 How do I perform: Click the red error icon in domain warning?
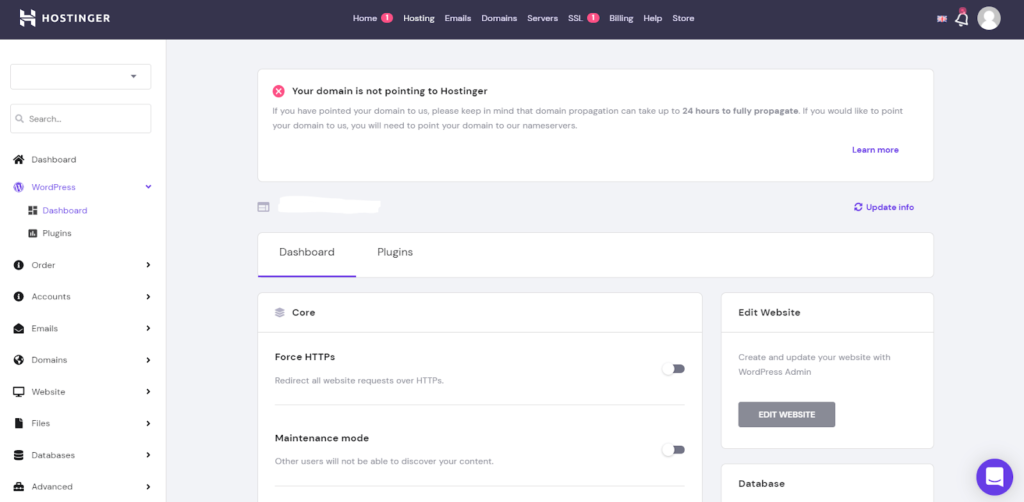279,91
